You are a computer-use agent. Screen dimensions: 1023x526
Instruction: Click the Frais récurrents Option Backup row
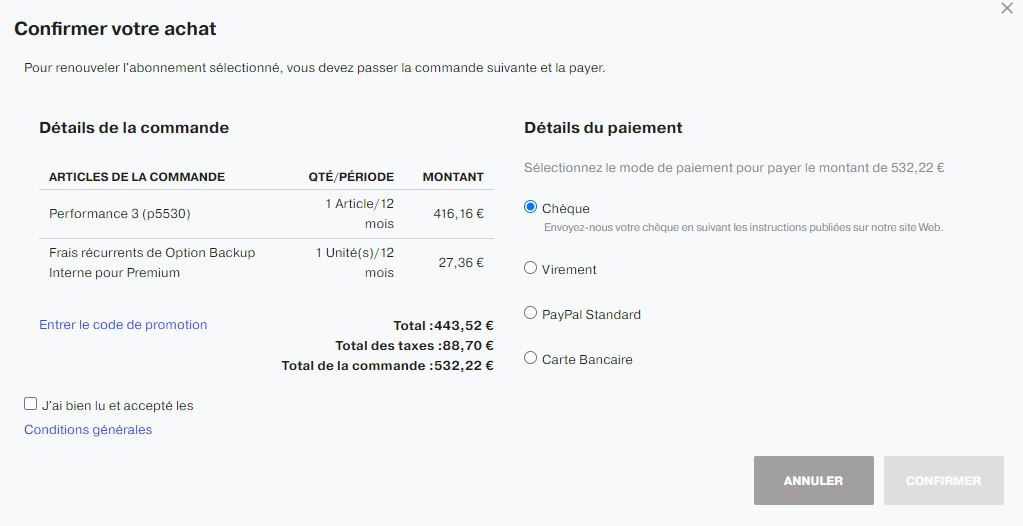(266, 262)
